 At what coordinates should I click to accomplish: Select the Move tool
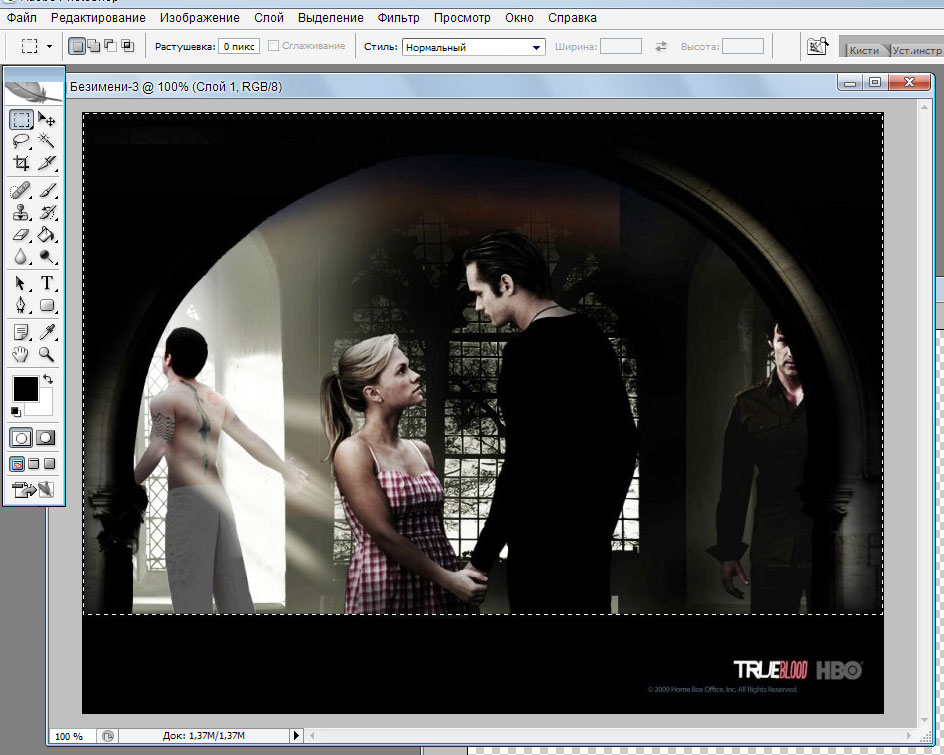click(x=47, y=119)
